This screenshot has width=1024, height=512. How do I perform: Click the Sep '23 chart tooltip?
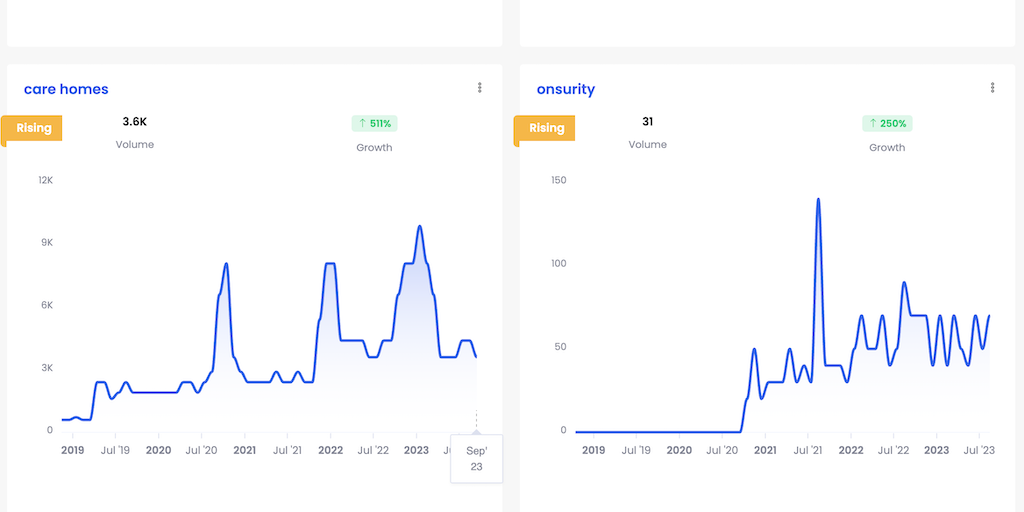pyautogui.click(x=476, y=458)
